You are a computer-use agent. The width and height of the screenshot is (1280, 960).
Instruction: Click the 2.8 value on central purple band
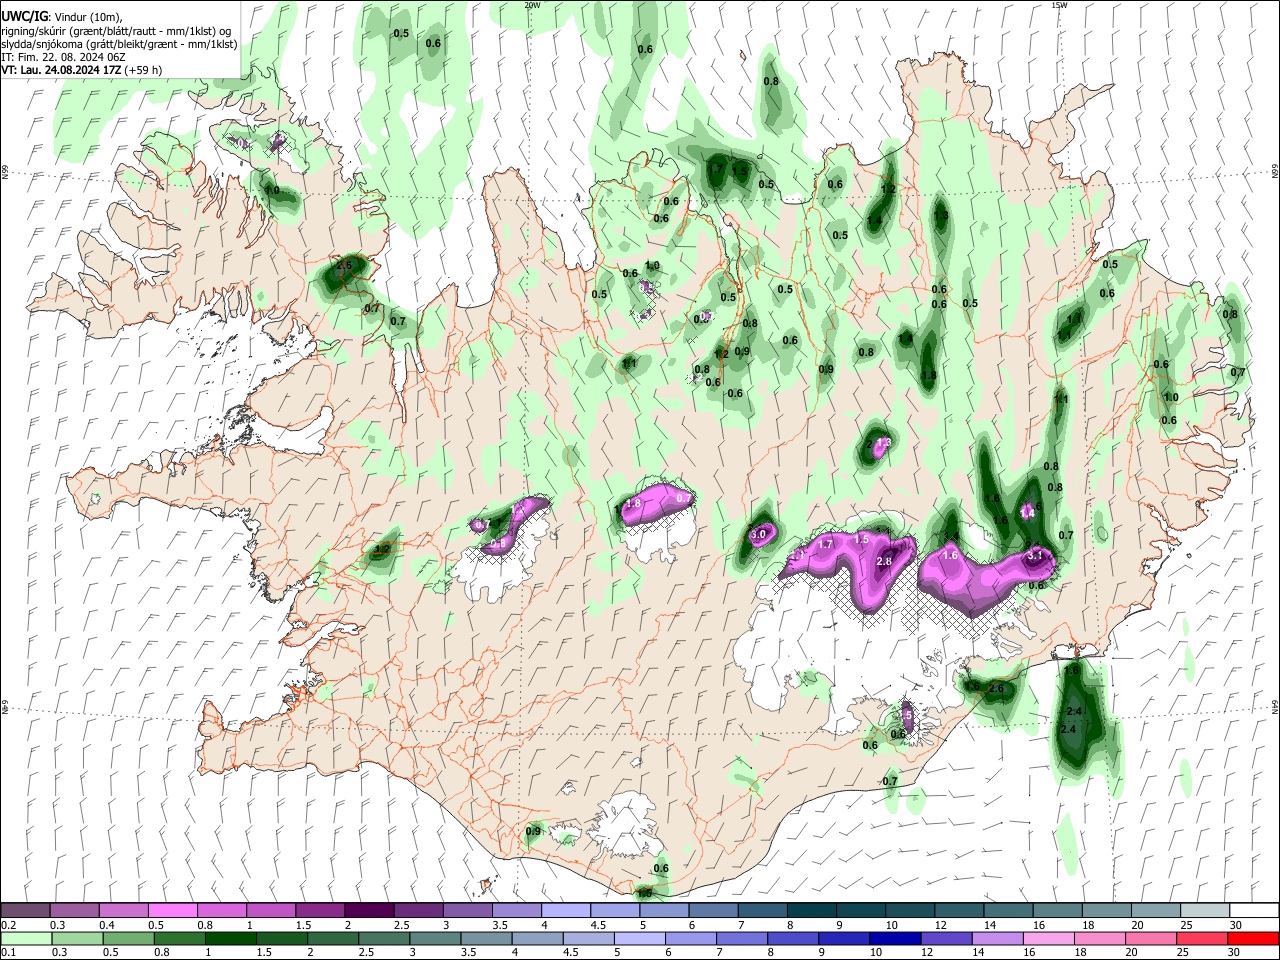pyautogui.click(x=884, y=562)
